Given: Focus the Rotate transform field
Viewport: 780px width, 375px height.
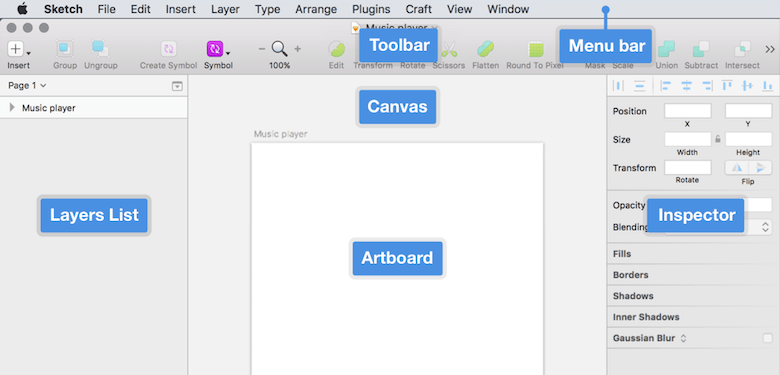Looking at the screenshot, I should pos(687,168).
